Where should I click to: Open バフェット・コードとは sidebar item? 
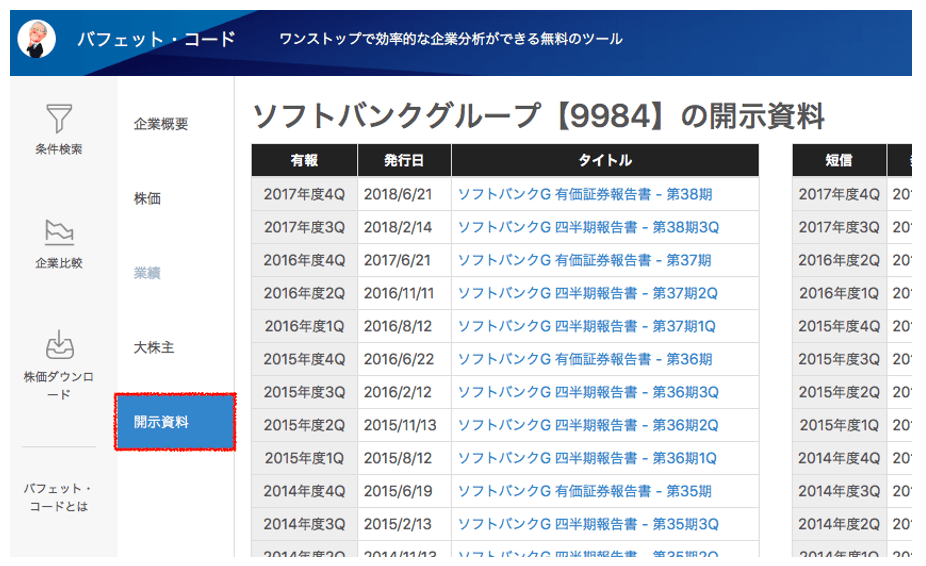(x=59, y=497)
